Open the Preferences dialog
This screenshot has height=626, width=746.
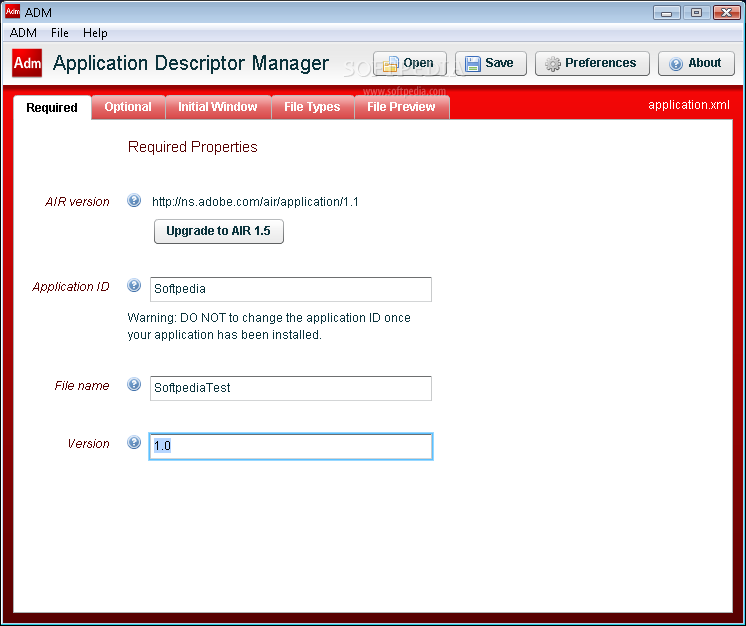click(592, 63)
